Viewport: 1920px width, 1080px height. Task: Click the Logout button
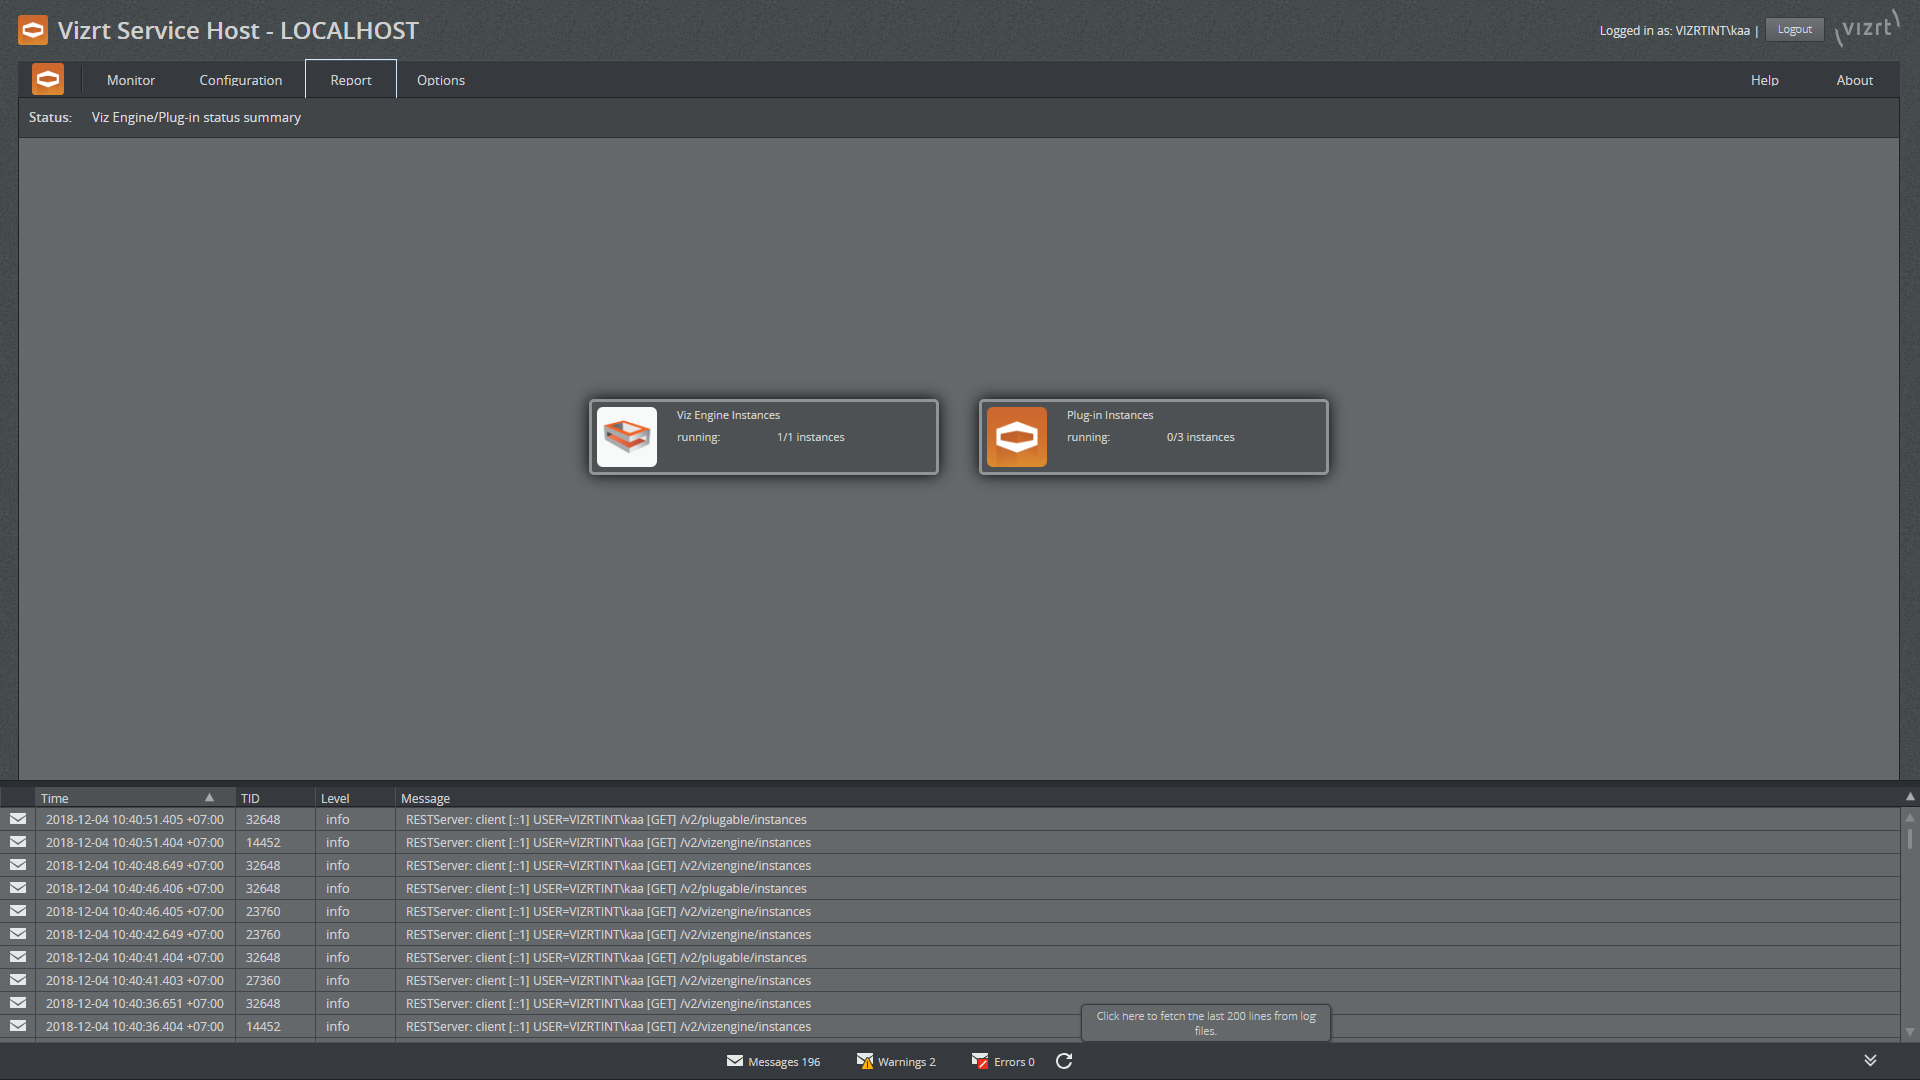(1795, 28)
